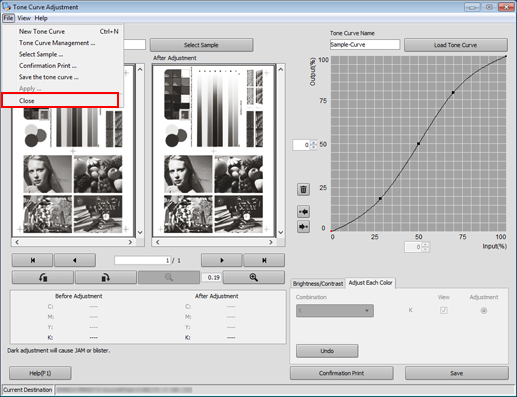This screenshot has width=517, height=397.
Task: Choose Save the tone curve menu entry
Action: click(63, 77)
